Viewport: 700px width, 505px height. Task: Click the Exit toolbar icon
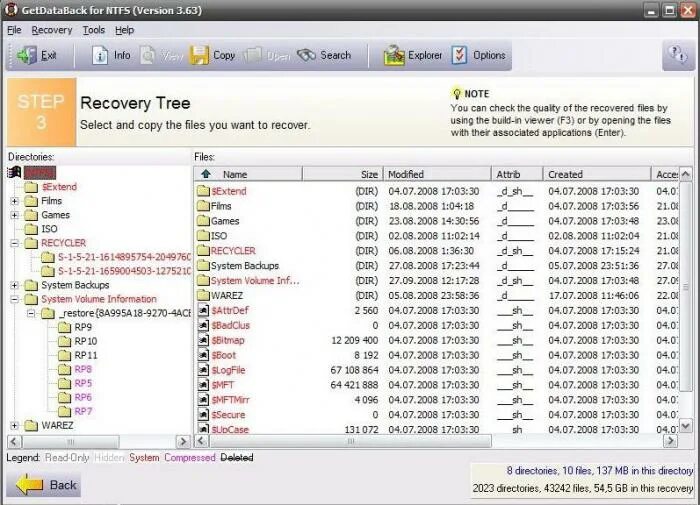point(27,55)
